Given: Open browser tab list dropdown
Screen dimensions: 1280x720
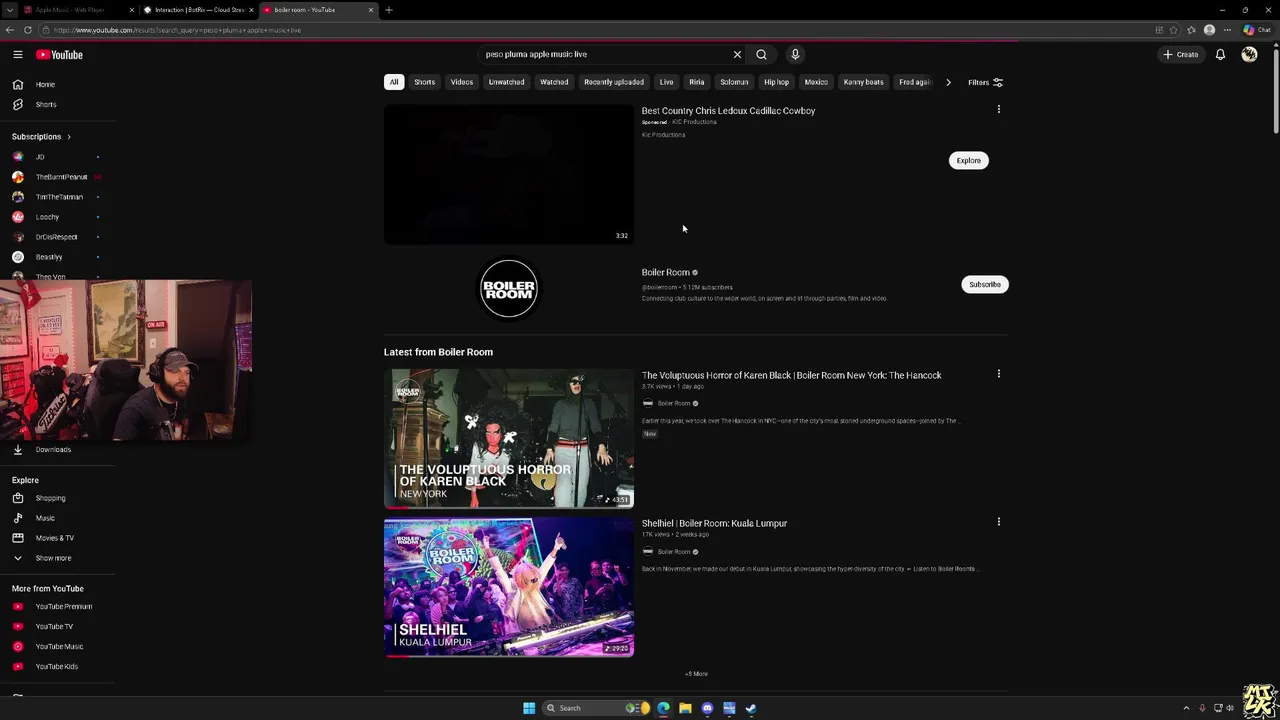Looking at the screenshot, I should tap(11, 10).
